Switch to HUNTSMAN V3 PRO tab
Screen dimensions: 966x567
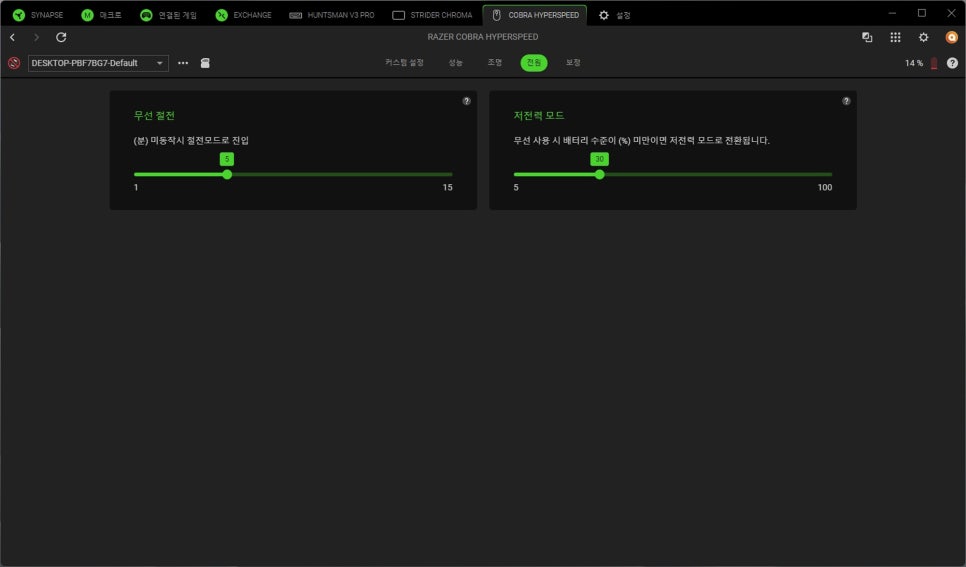[x=331, y=15]
